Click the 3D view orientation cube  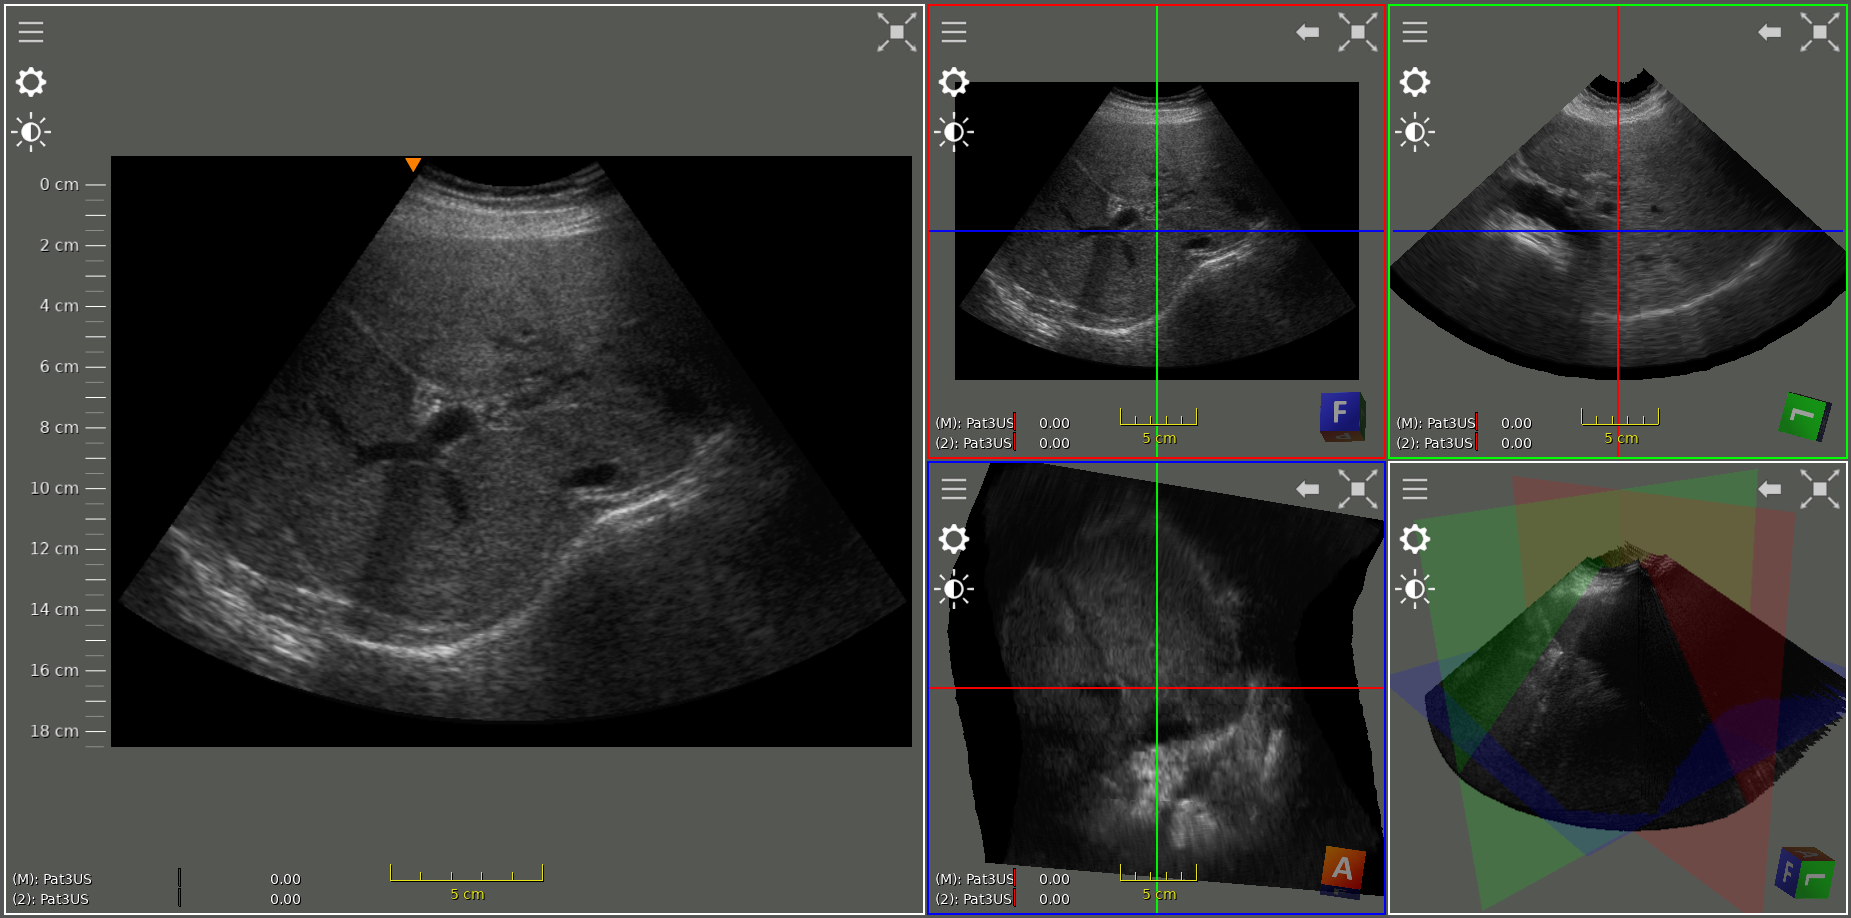pyautogui.click(x=1805, y=872)
